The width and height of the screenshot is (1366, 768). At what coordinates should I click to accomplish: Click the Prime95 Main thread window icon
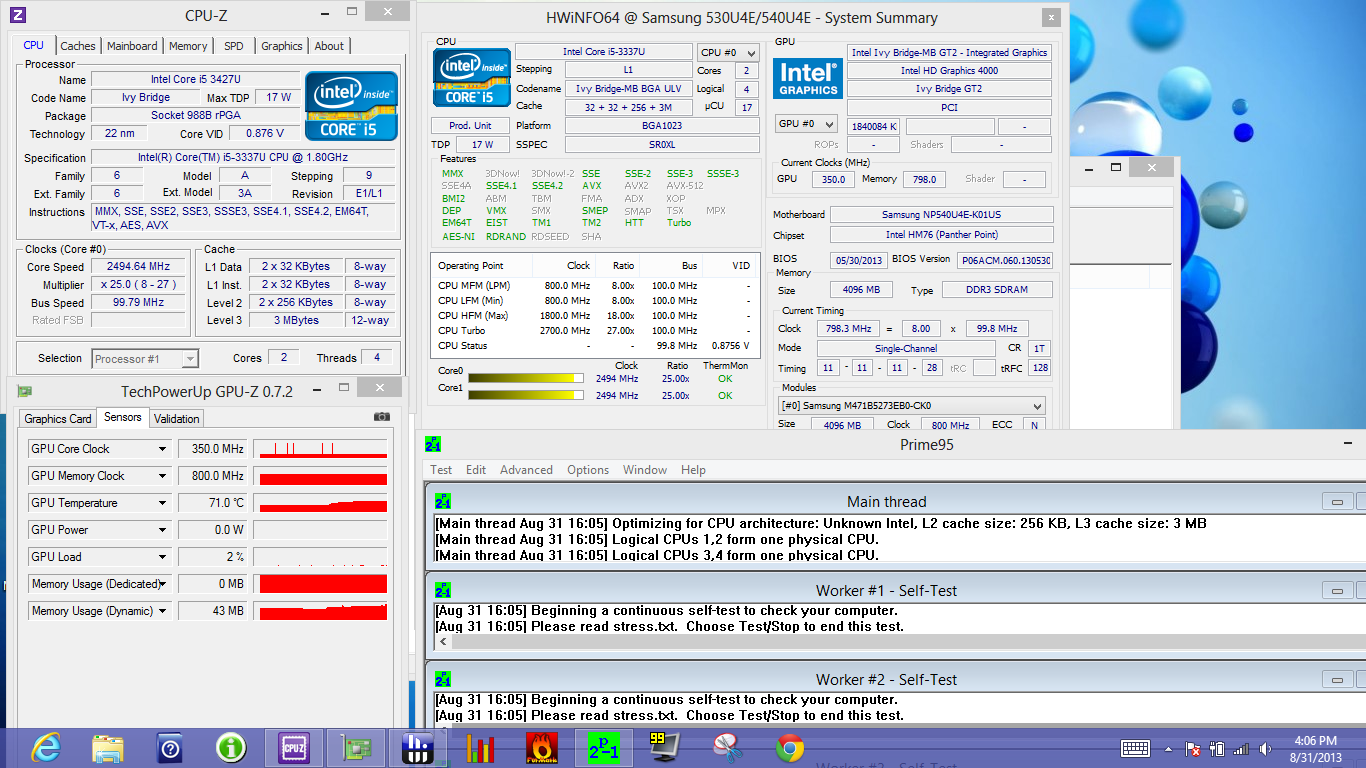pos(443,501)
